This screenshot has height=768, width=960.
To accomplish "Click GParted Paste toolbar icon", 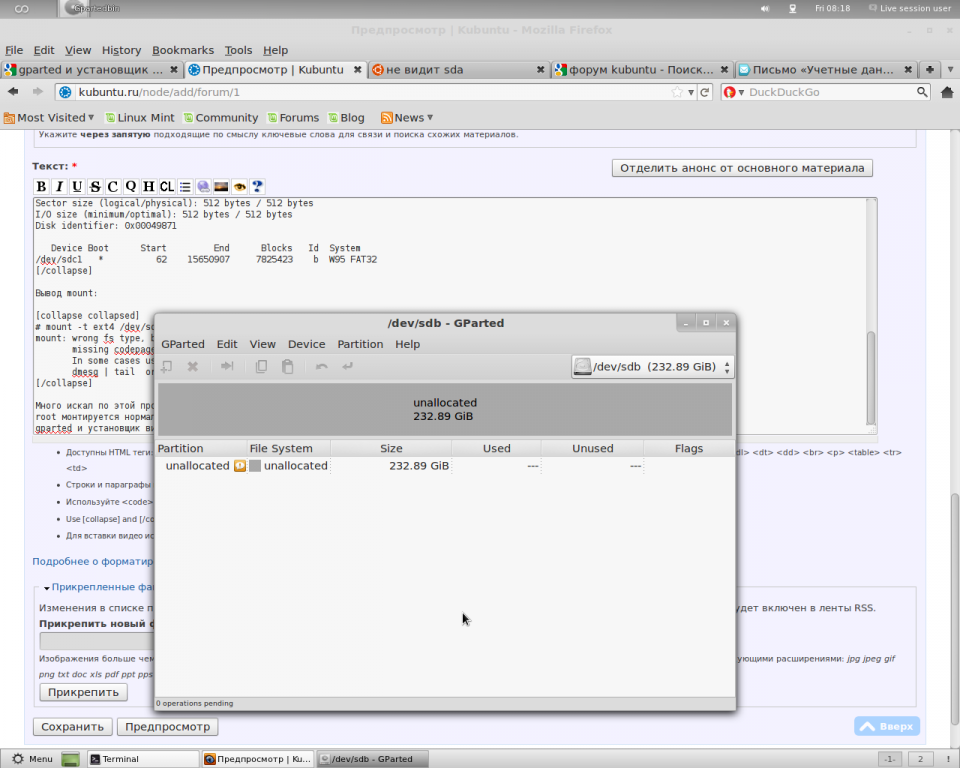I will point(288,366).
